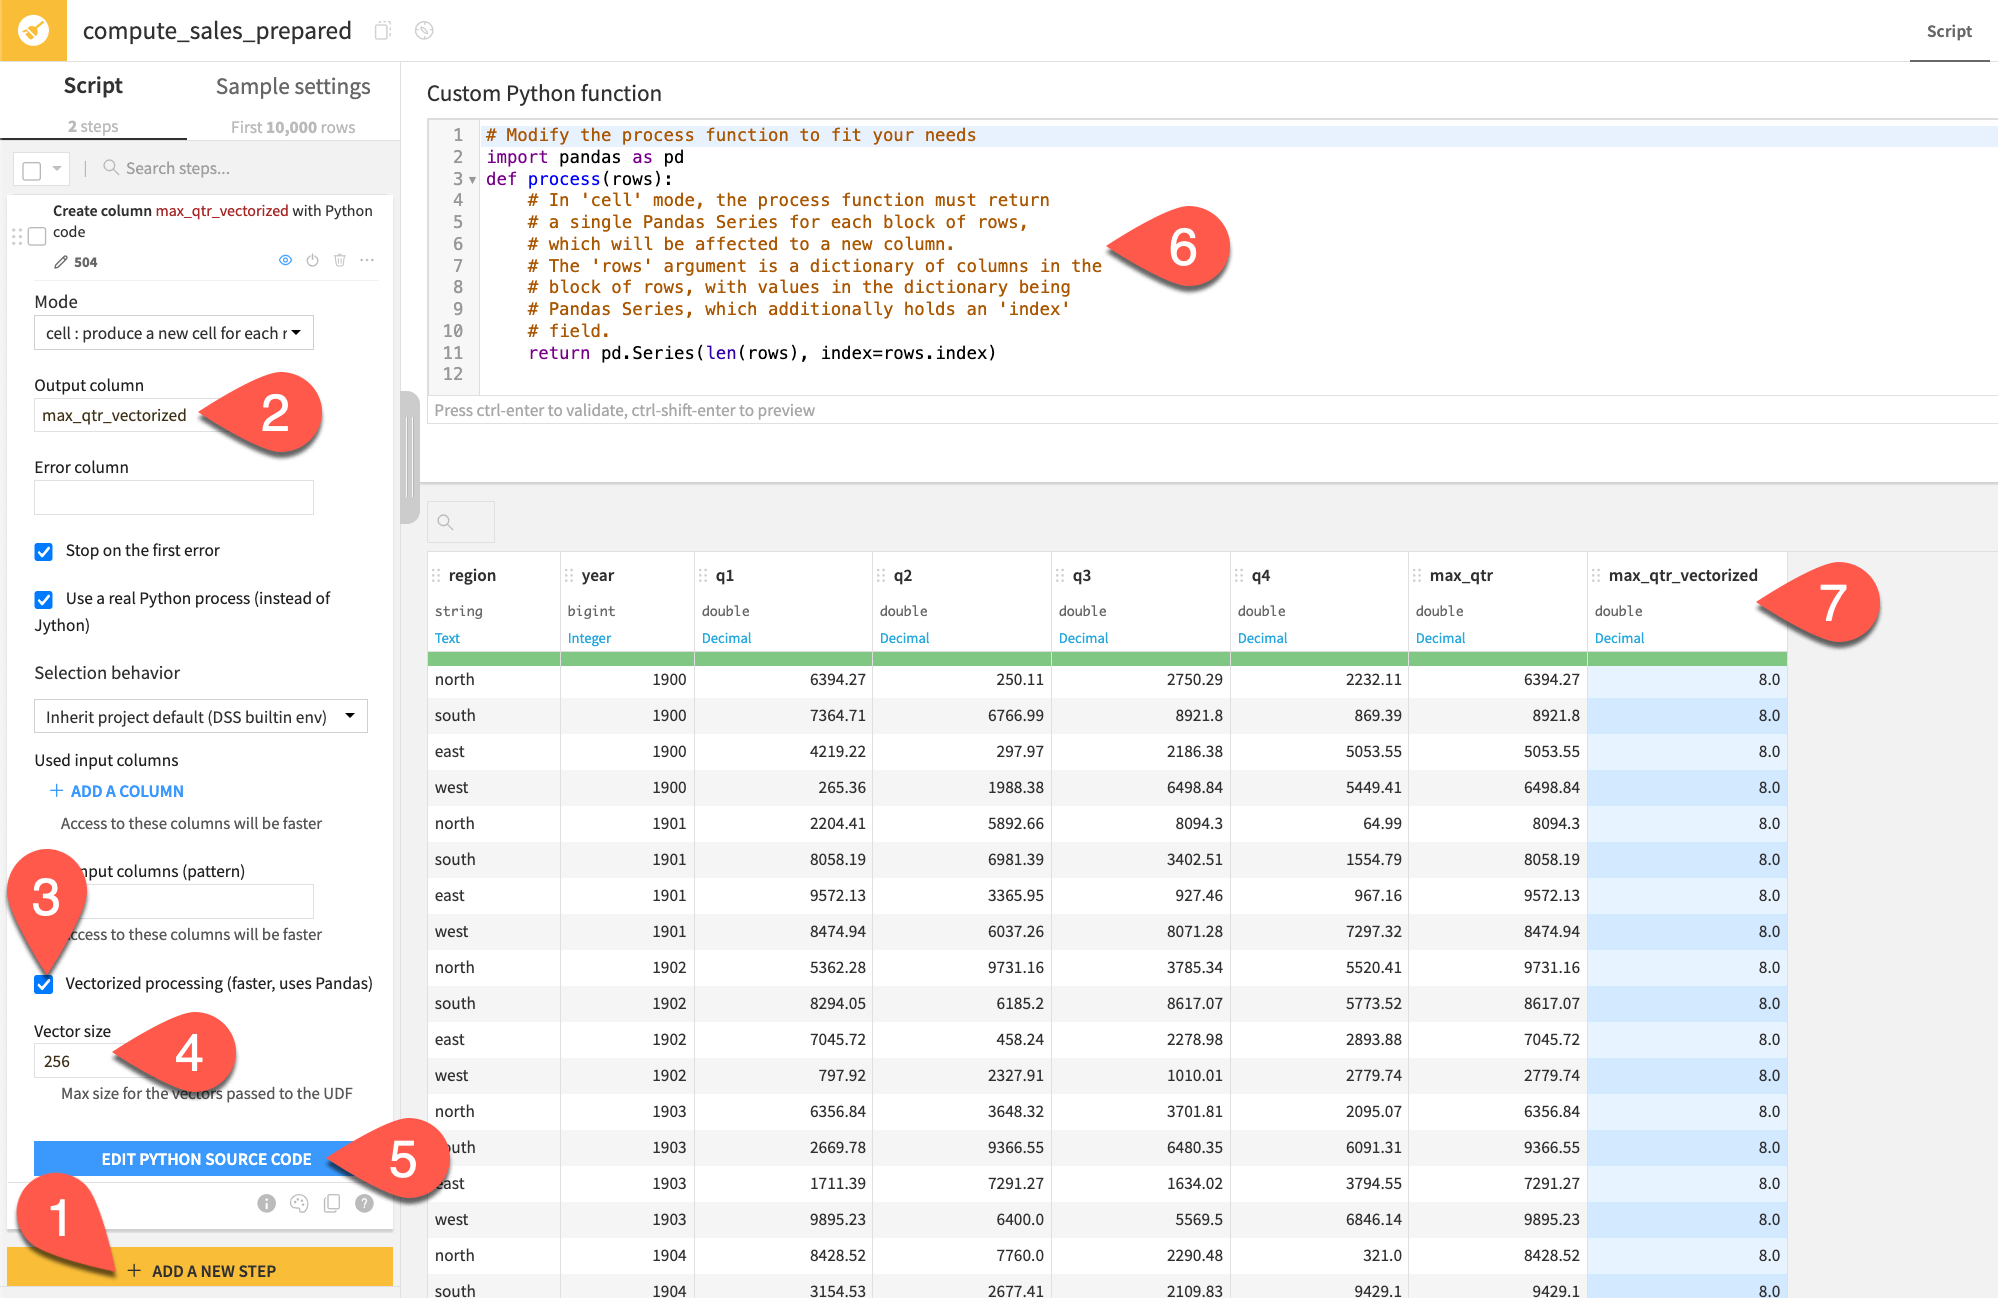Click the q4 column drag handle
Viewport: 1998px width, 1298px height.
click(x=1239, y=575)
